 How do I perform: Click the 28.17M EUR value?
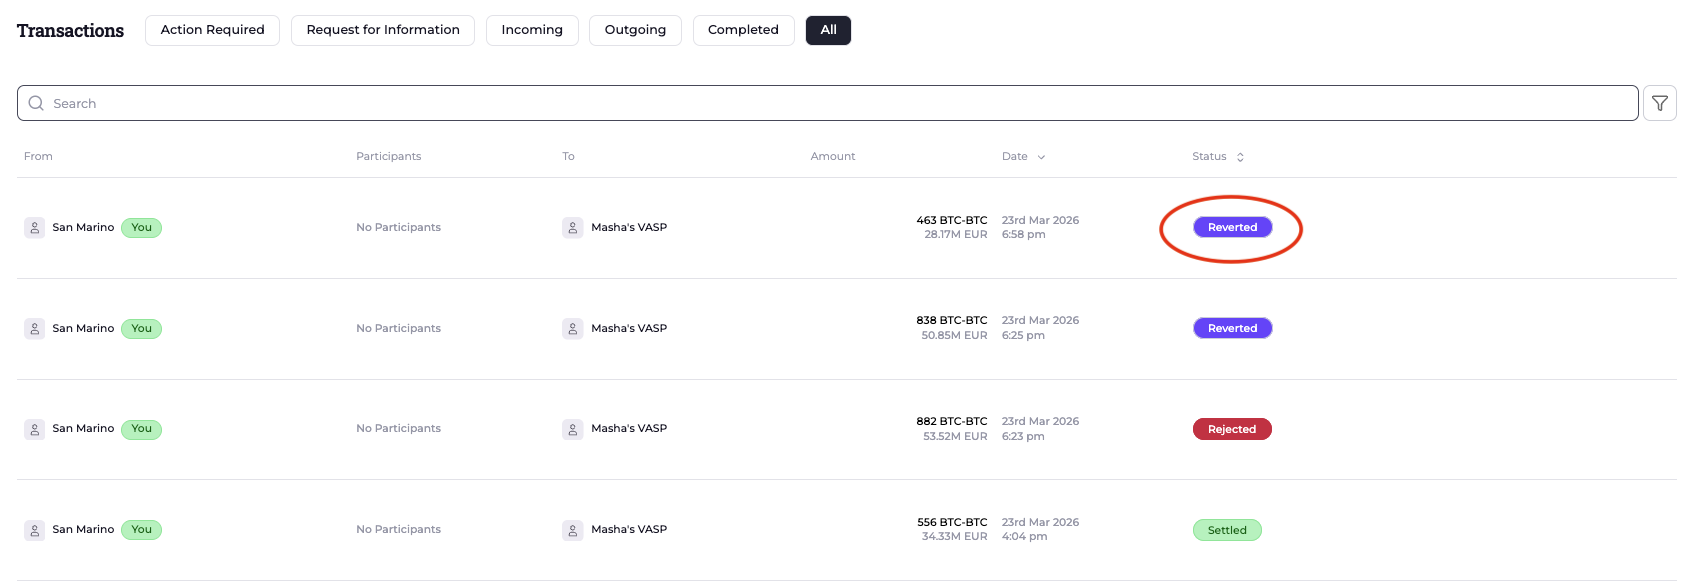tap(956, 235)
